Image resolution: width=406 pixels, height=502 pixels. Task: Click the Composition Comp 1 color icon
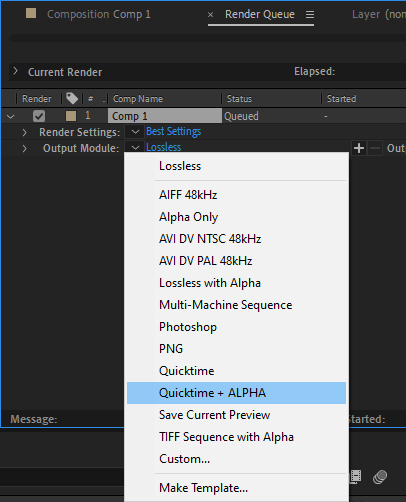tap(31, 13)
